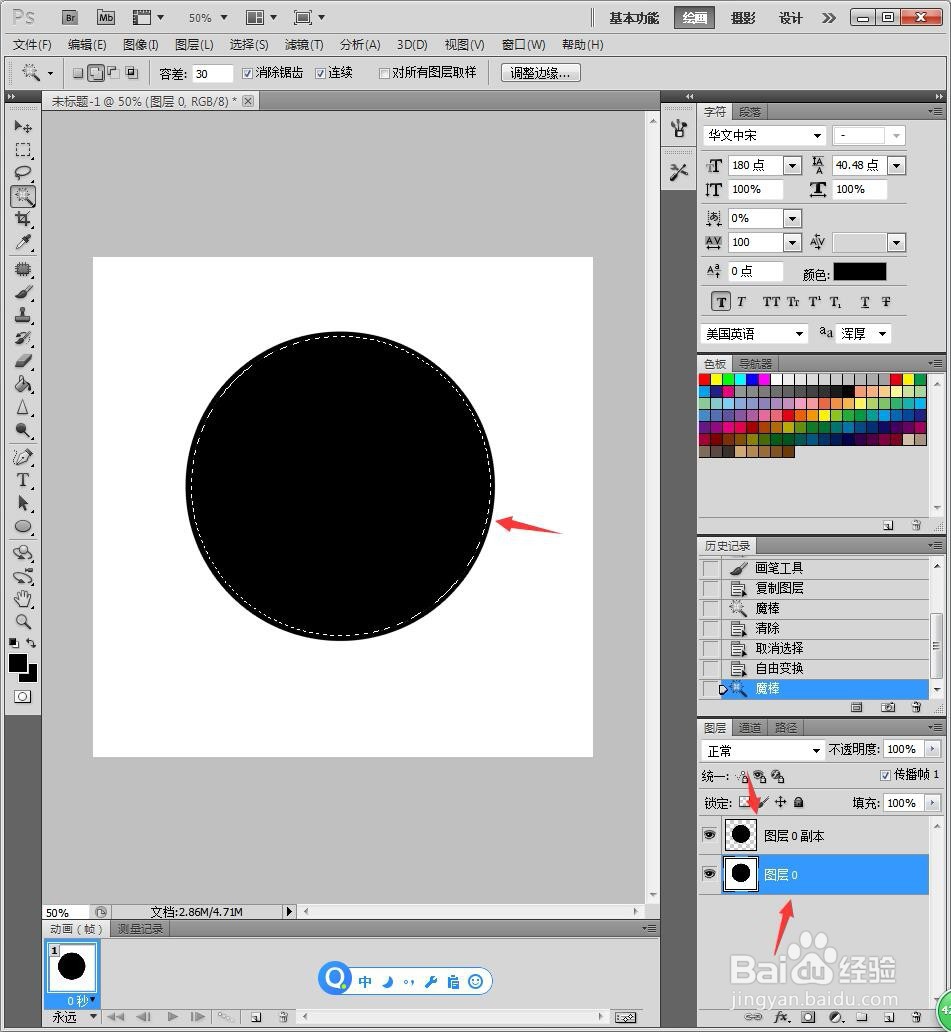Swap foreground and background colors

point(31,642)
